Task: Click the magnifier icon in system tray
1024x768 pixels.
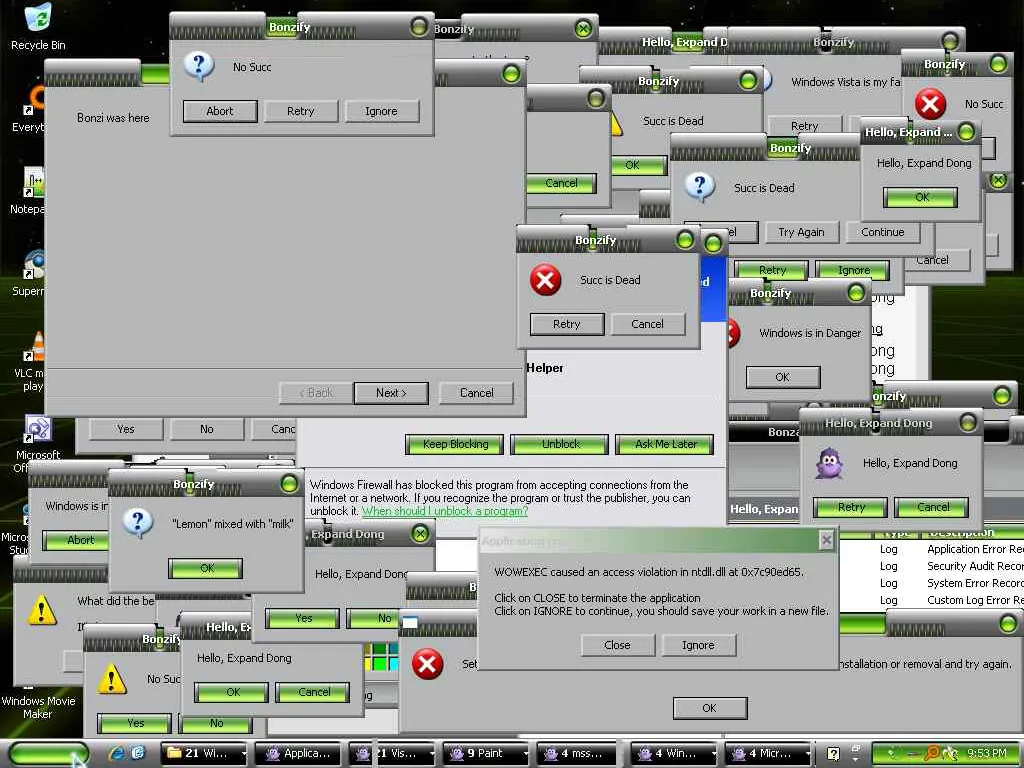Action: 932,754
